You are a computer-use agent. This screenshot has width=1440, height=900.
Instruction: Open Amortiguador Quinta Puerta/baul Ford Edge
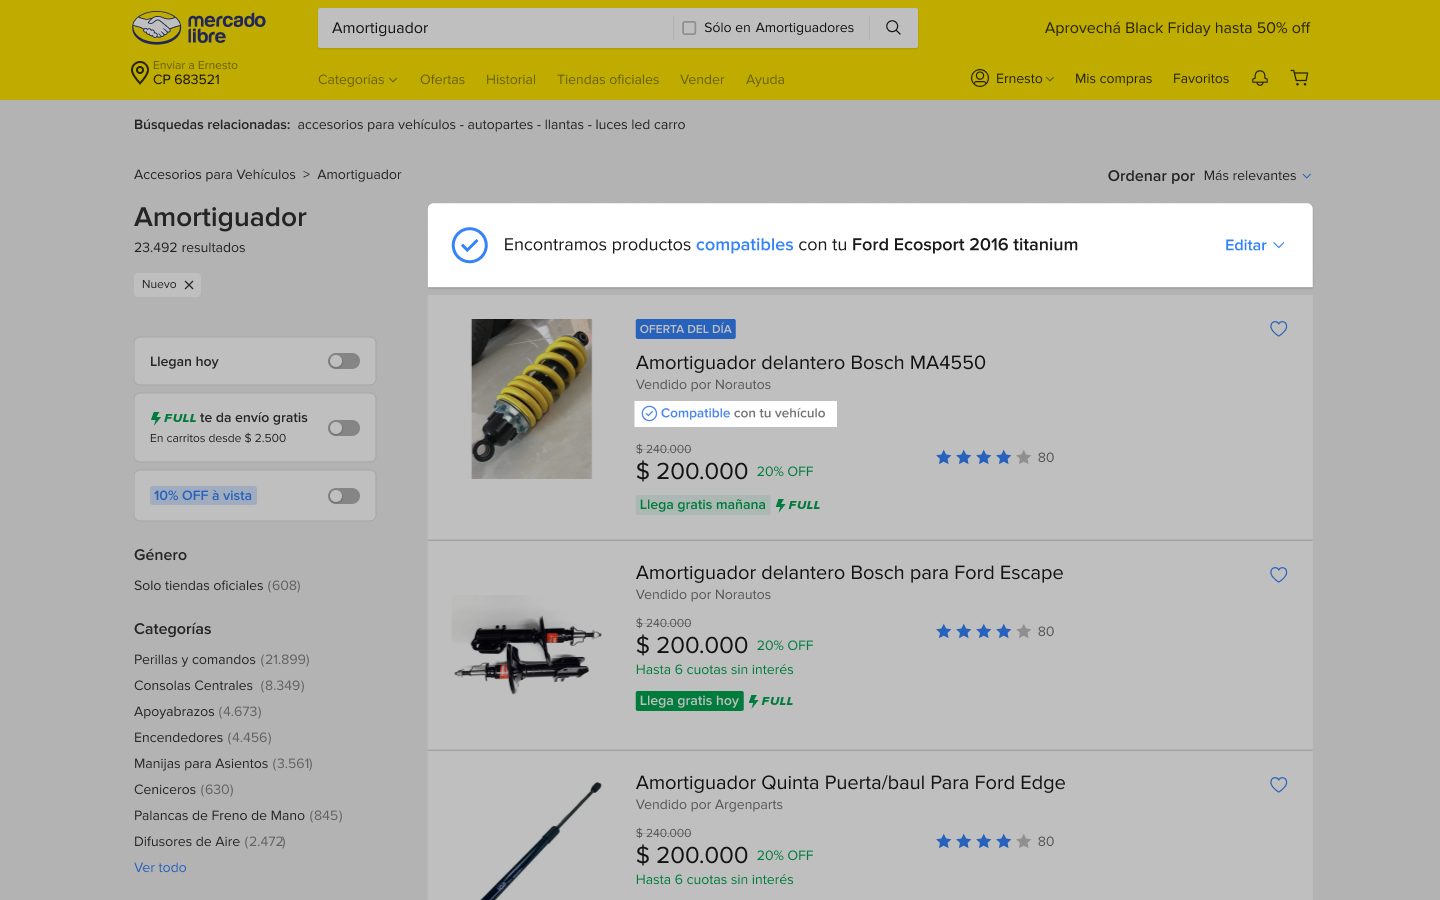pos(851,782)
